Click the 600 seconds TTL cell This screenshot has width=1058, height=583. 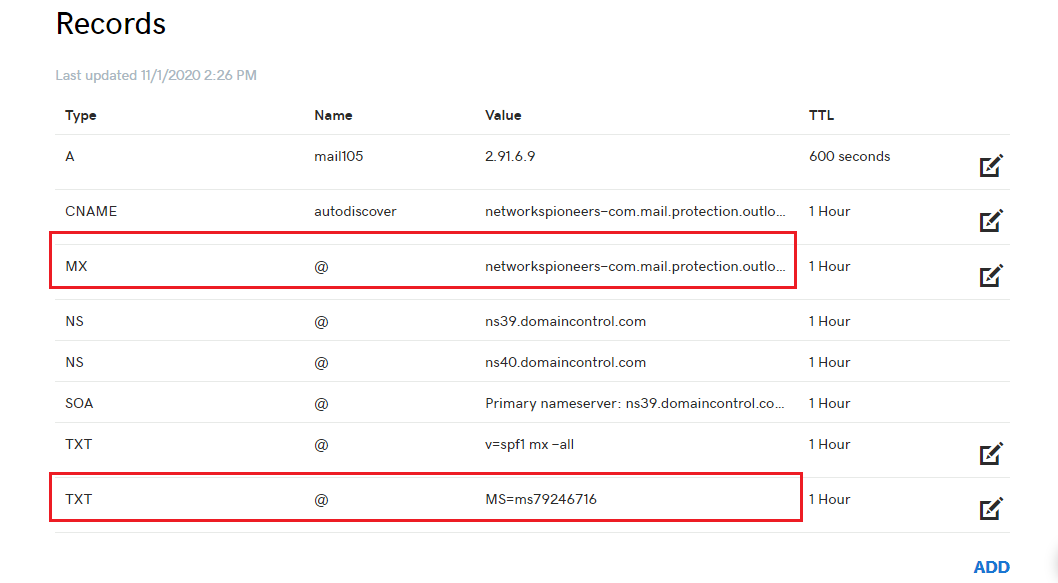click(849, 157)
